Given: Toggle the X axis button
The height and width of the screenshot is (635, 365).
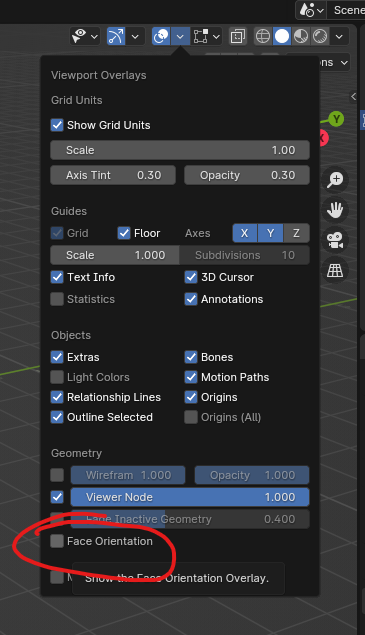Looking at the screenshot, I should [x=244, y=233].
